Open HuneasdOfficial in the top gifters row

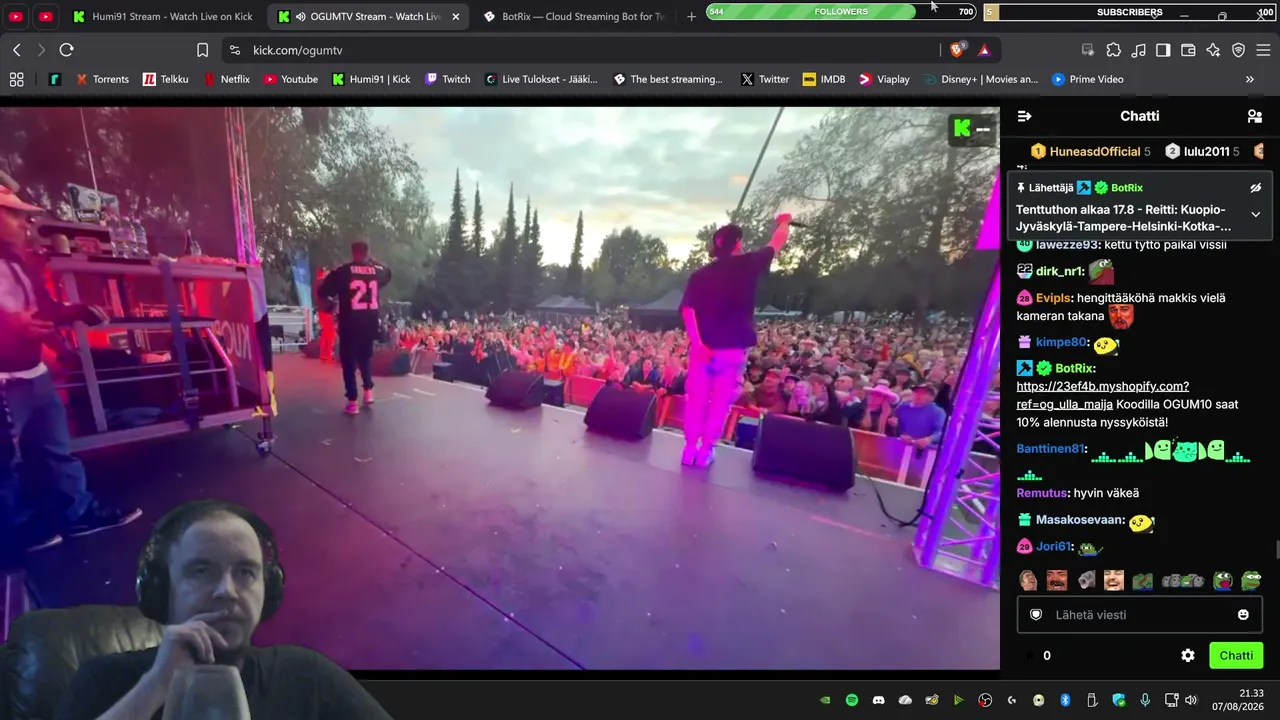(1093, 152)
